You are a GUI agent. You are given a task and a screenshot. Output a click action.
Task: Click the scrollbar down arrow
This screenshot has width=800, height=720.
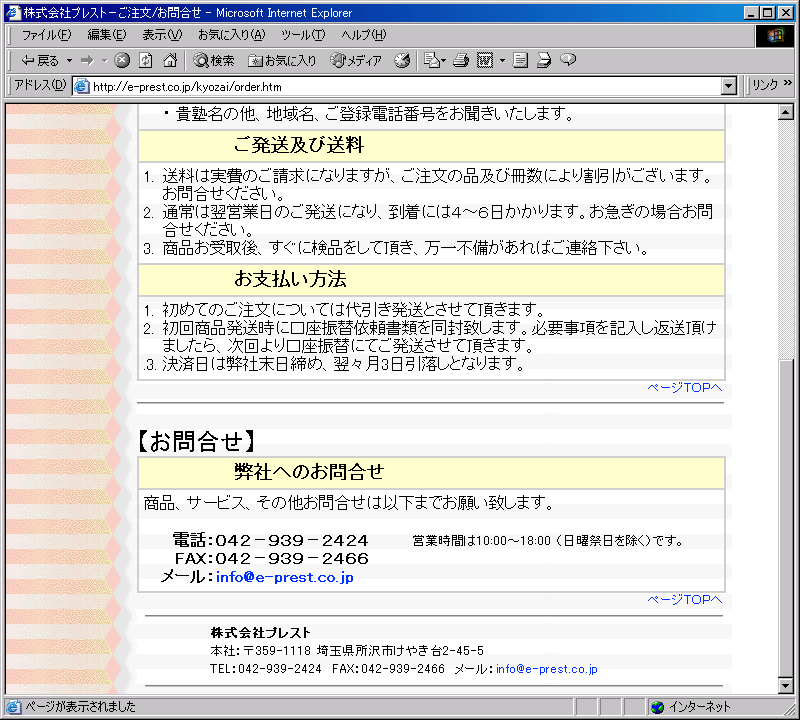pos(786,686)
